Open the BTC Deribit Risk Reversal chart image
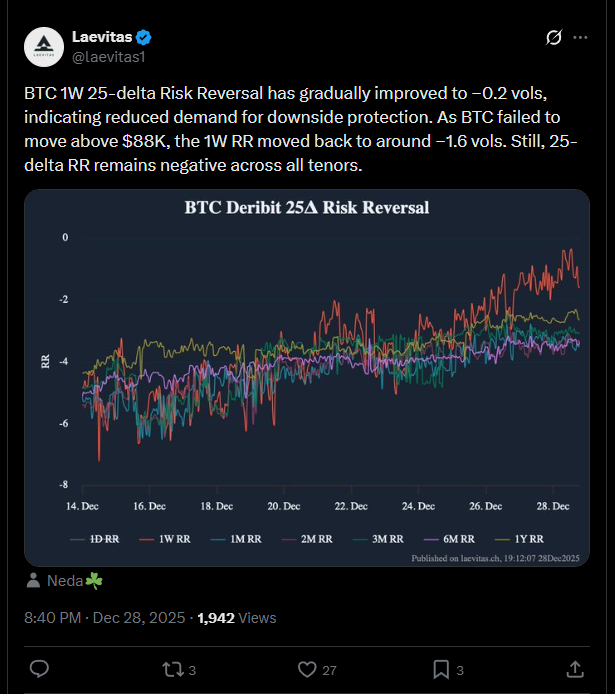 306,350
